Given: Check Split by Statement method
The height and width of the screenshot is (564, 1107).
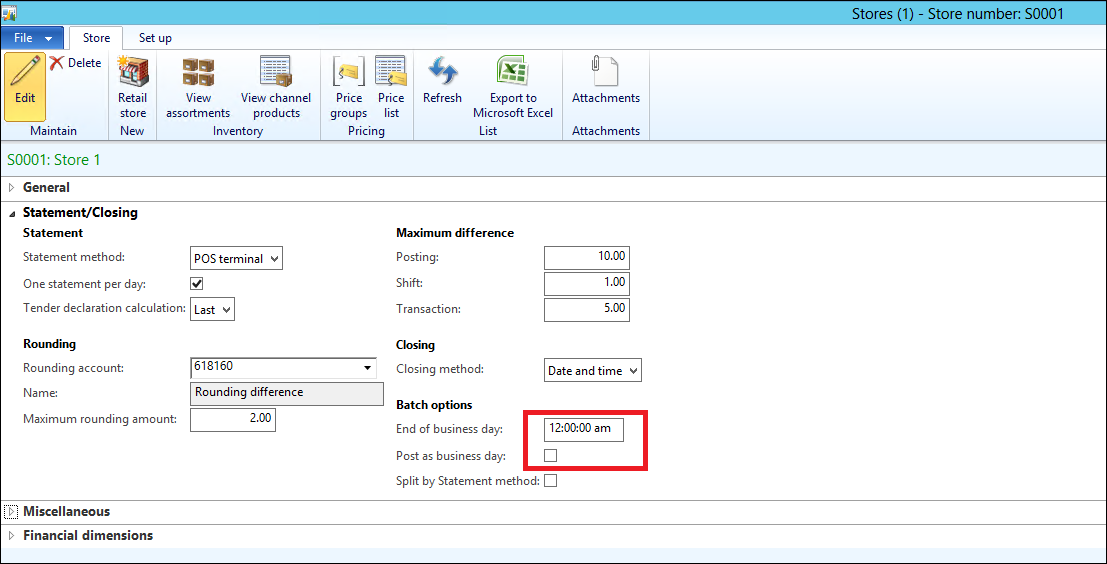Looking at the screenshot, I should 550,481.
